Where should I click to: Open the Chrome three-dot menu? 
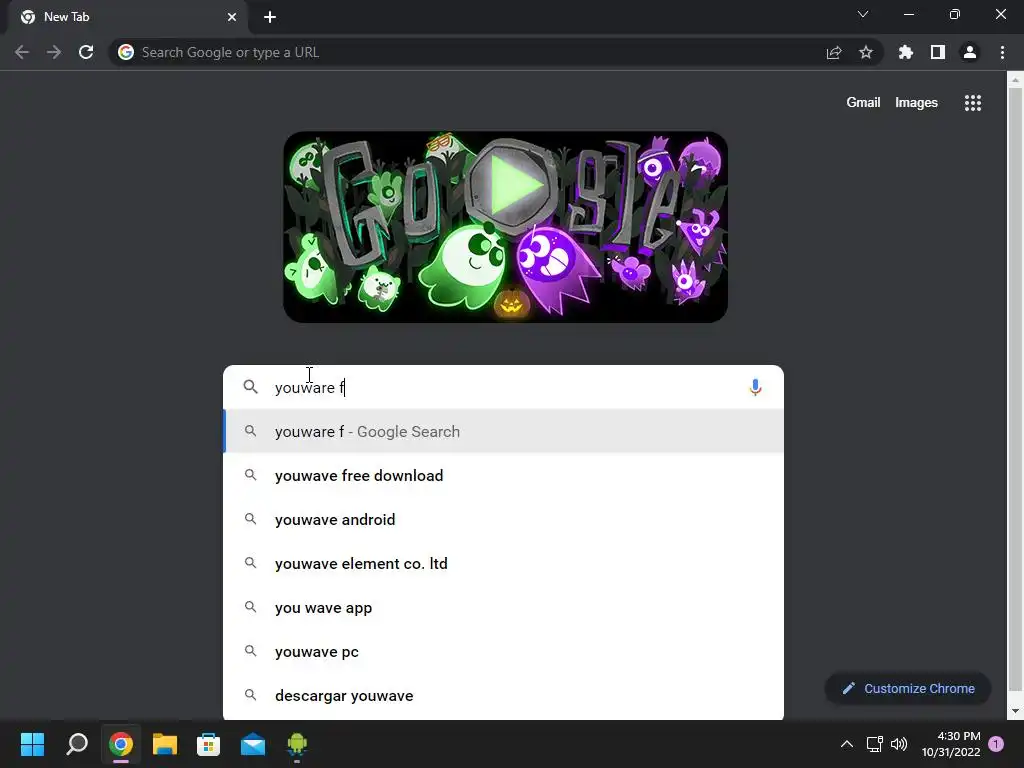(1002, 52)
